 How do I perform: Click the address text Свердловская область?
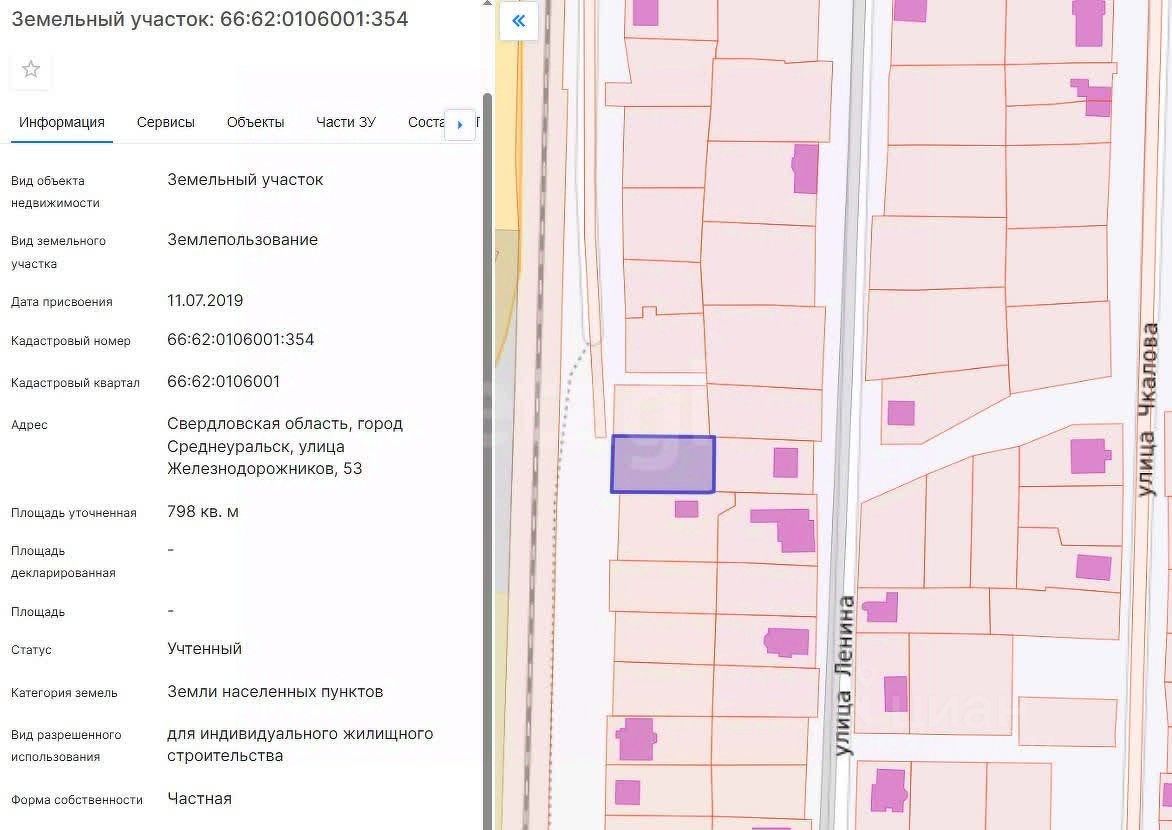259,424
